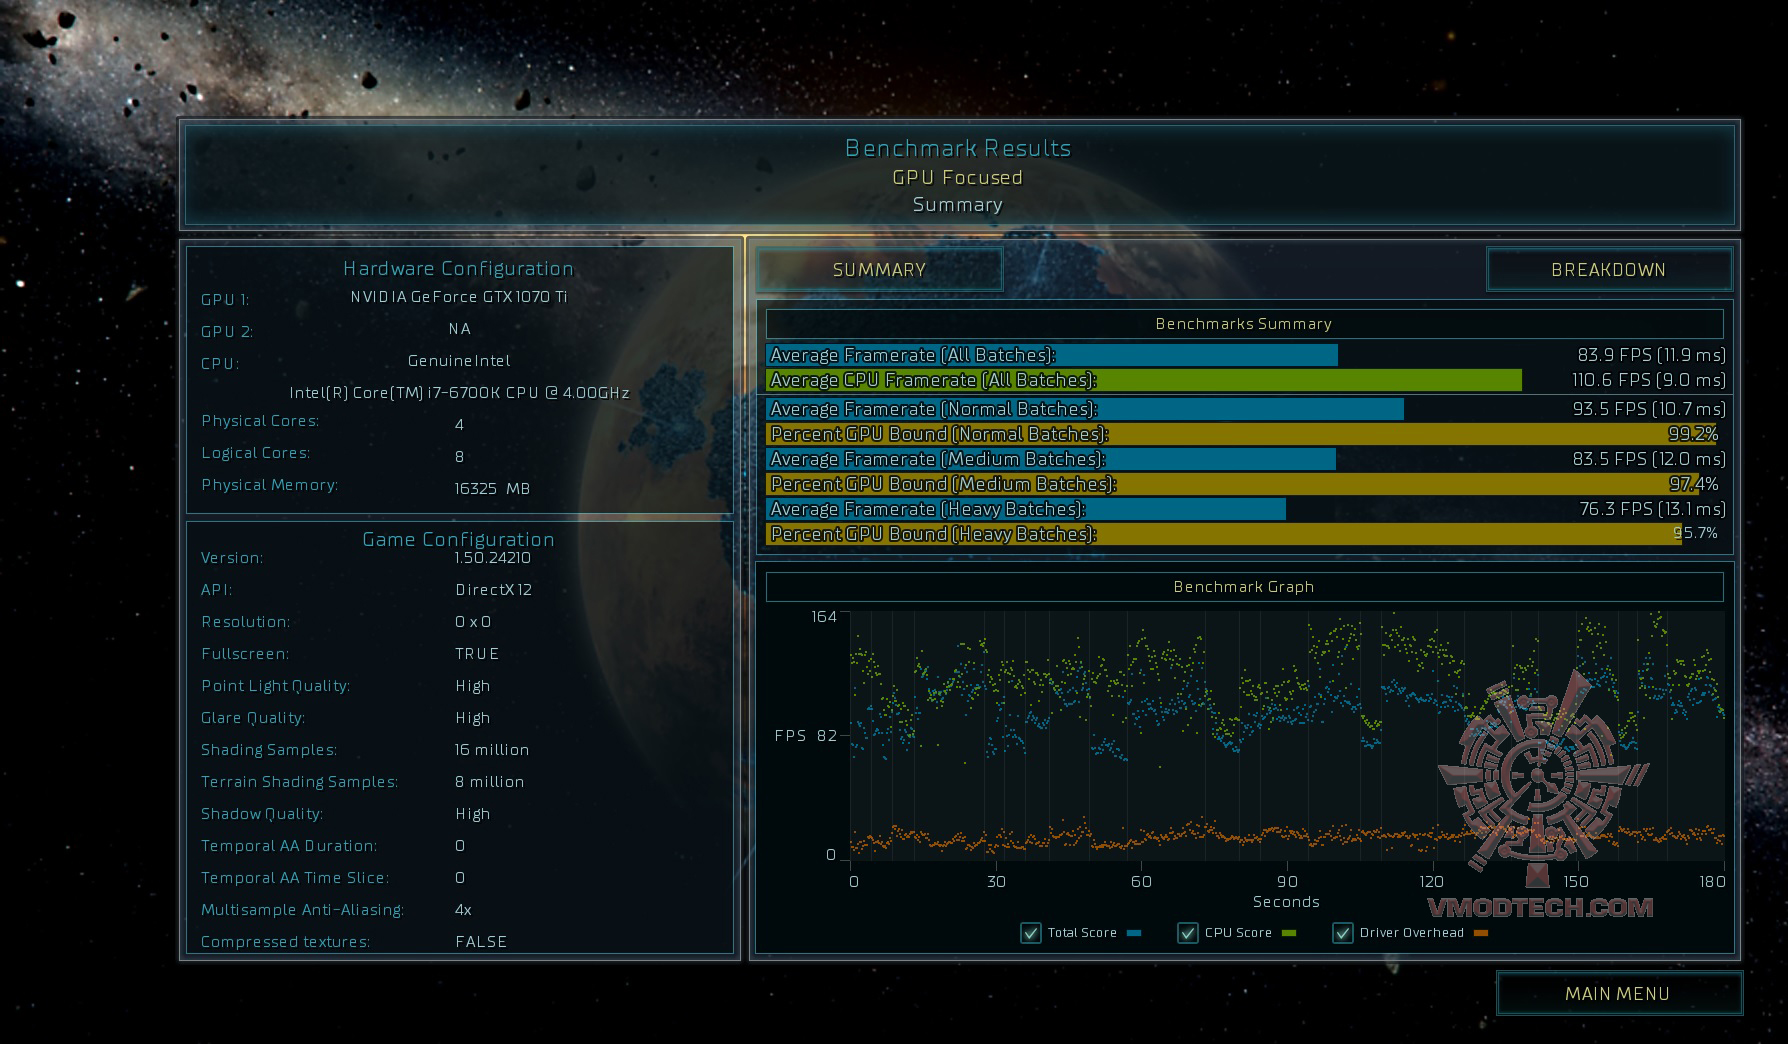Click the Point Light Quality "High" value
1788x1044 pixels.
coord(473,686)
